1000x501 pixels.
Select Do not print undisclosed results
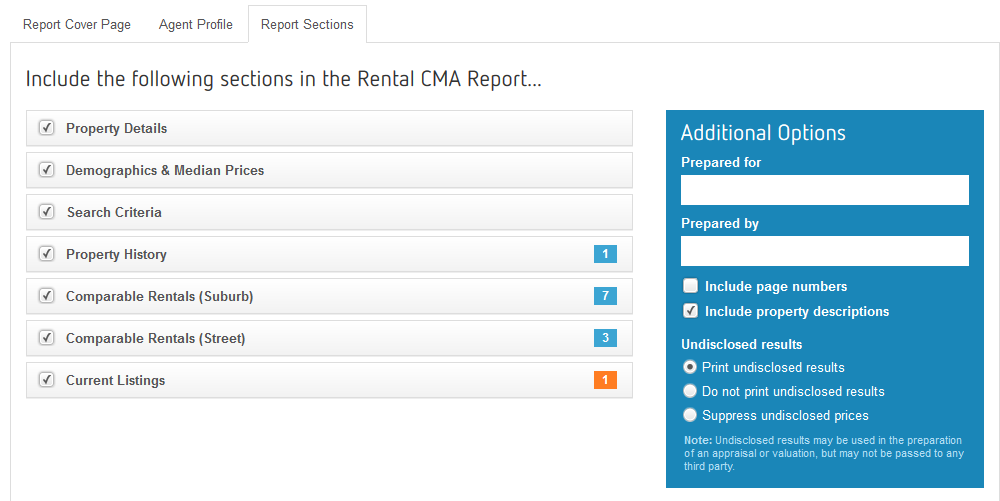click(690, 391)
